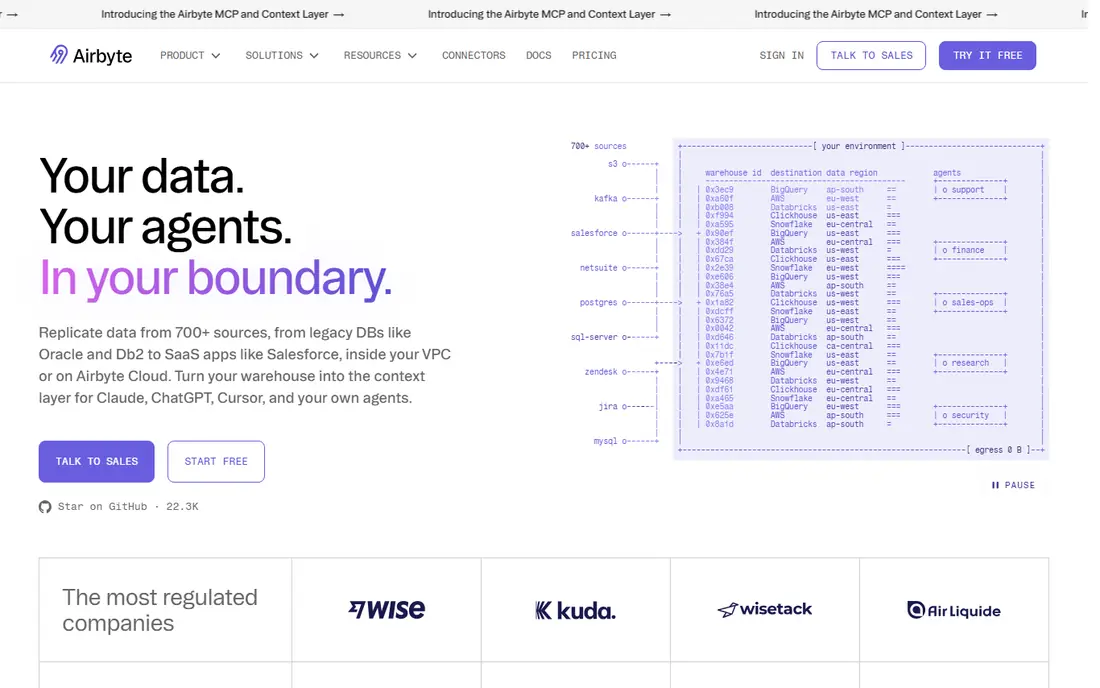Click 'The most regulated companies' text

(160, 610)
